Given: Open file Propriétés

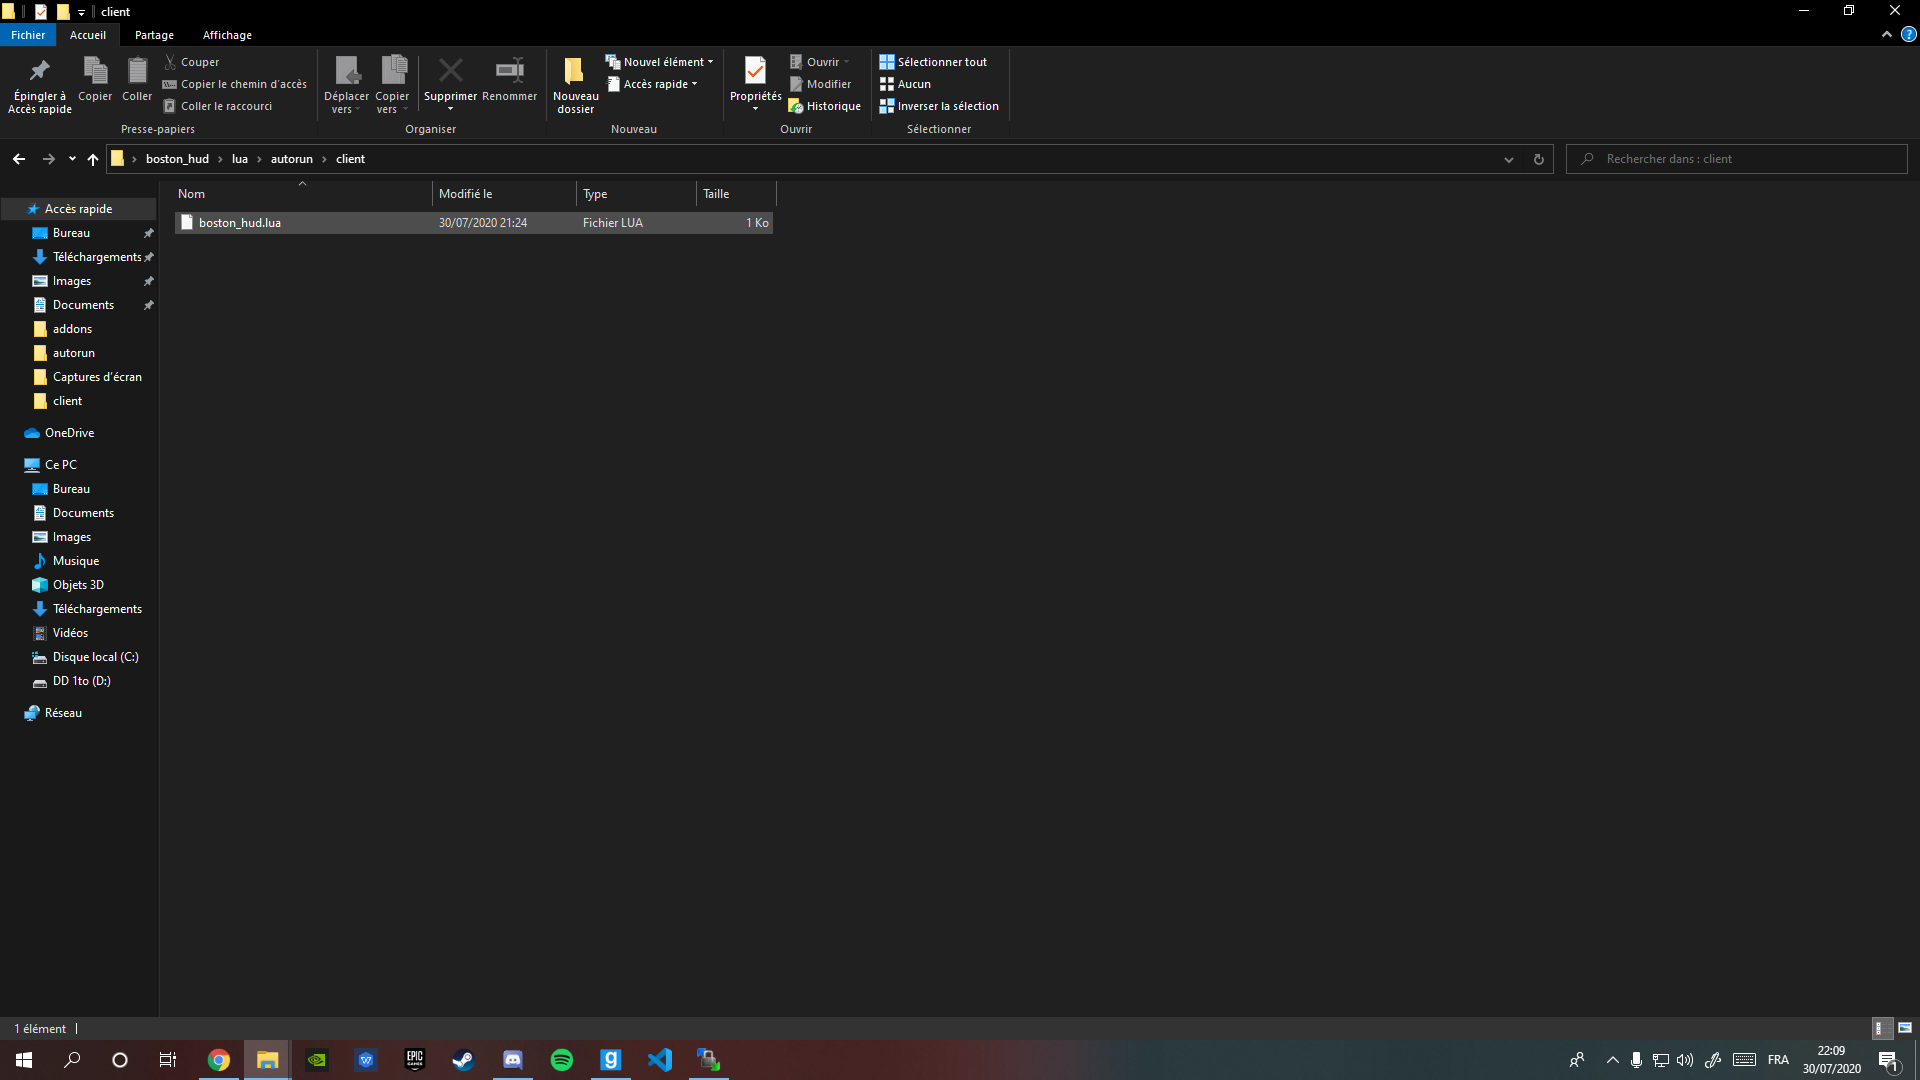Looking at the screenshot, I should [756, 85].
